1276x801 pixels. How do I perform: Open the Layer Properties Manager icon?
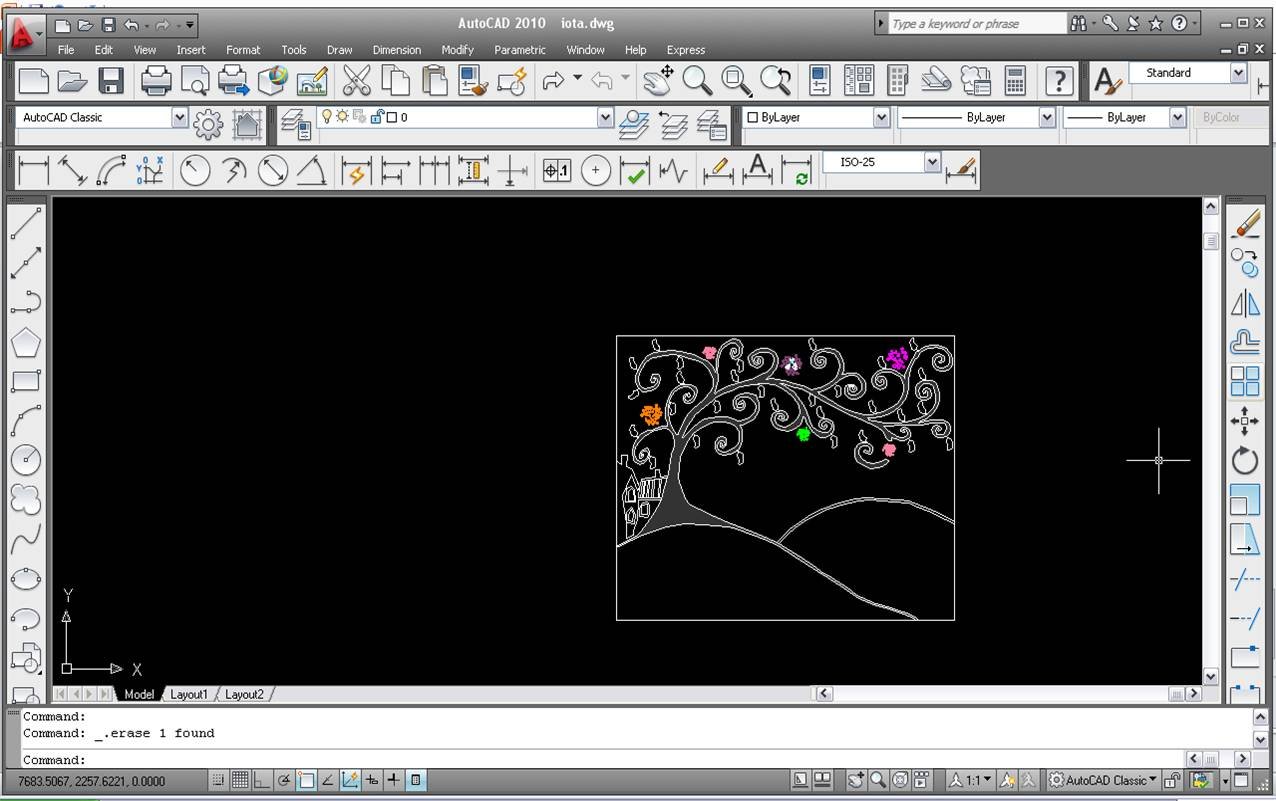pyautogui.click(x=296, y=125)
